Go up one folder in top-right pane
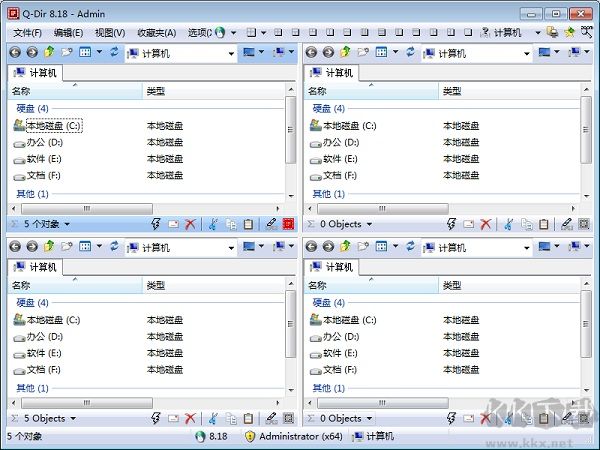The height and width of the screenshot is (450, 600). (x=346, y=52)
